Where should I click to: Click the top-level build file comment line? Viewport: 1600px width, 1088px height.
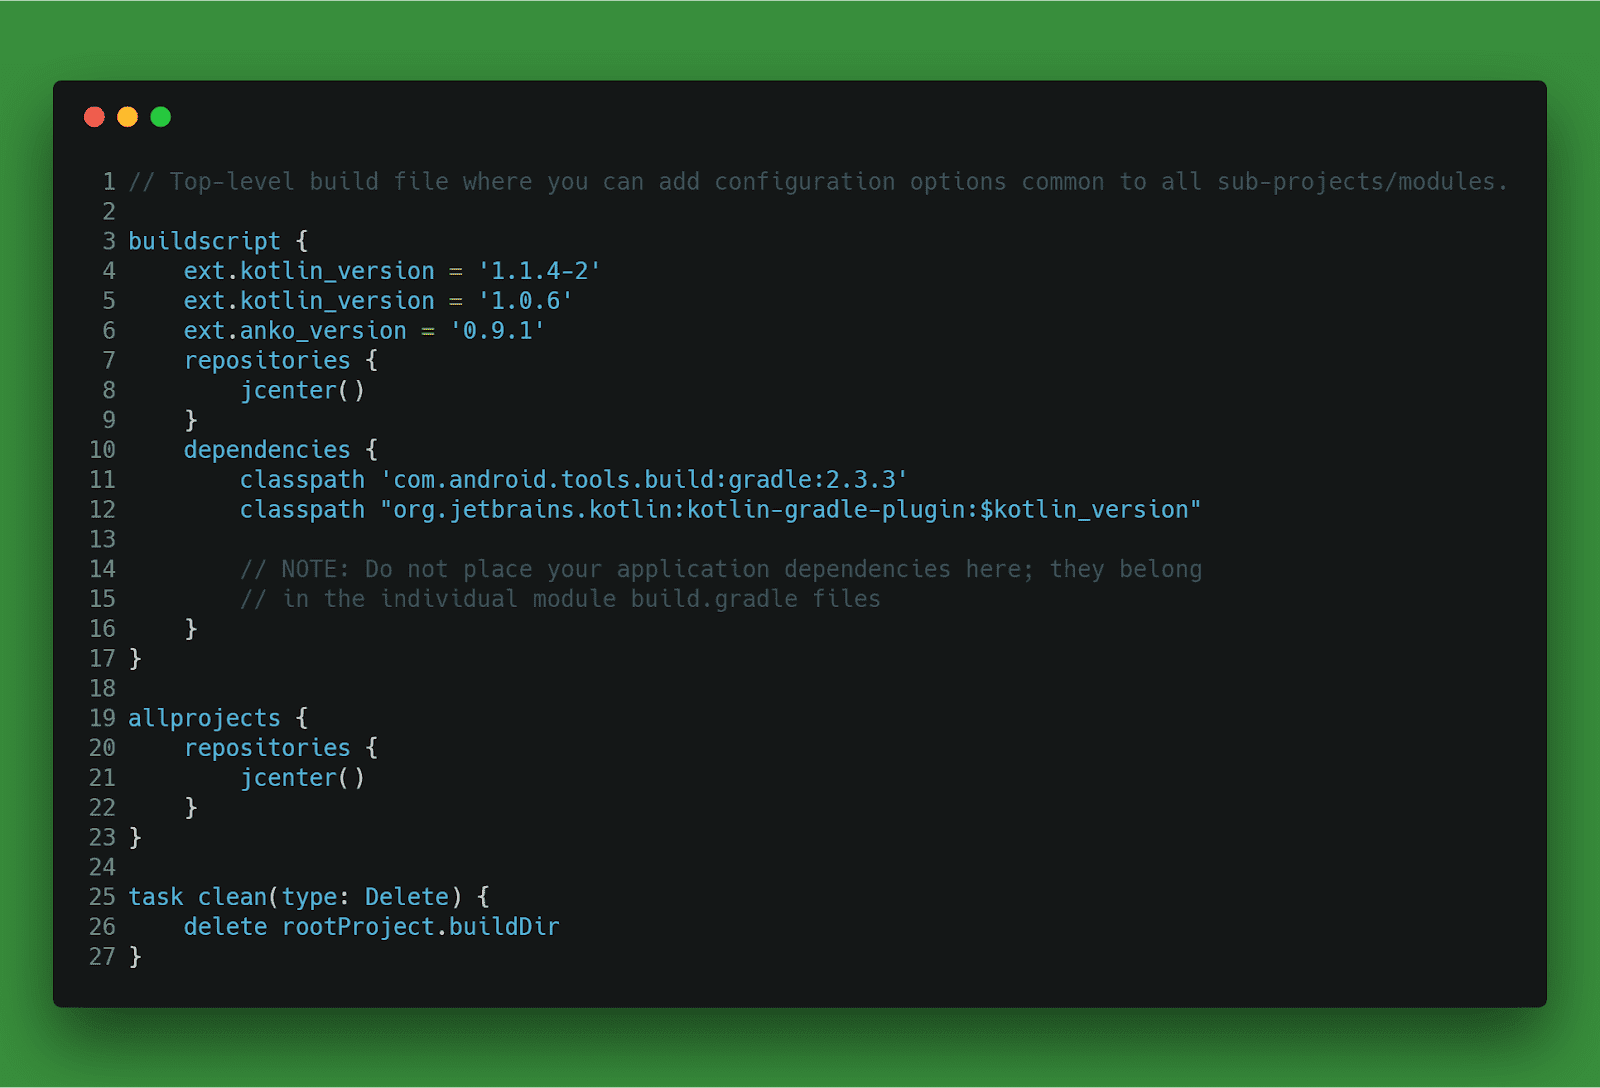pos(818,182)
